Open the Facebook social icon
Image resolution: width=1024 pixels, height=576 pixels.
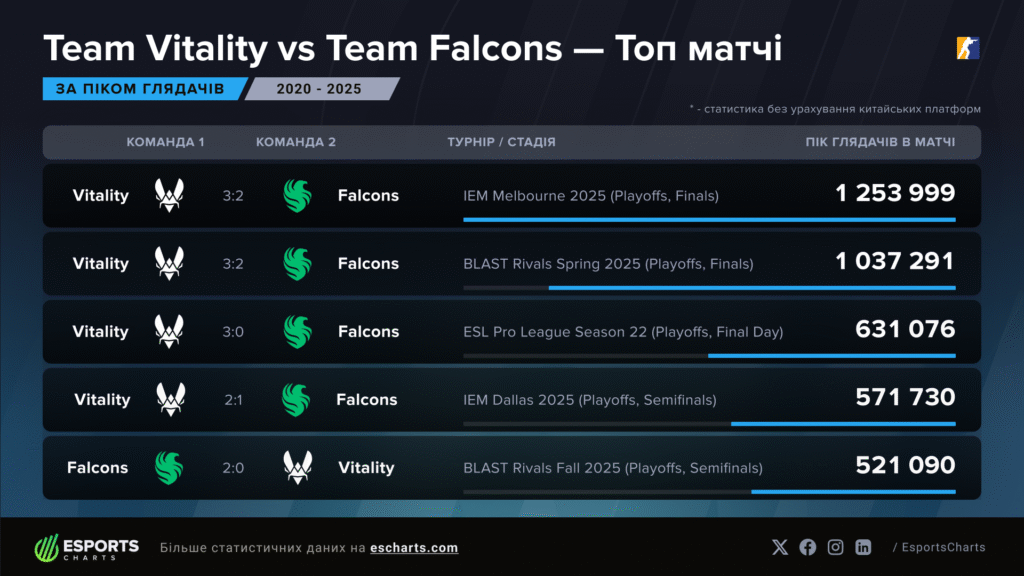[808, 547]
